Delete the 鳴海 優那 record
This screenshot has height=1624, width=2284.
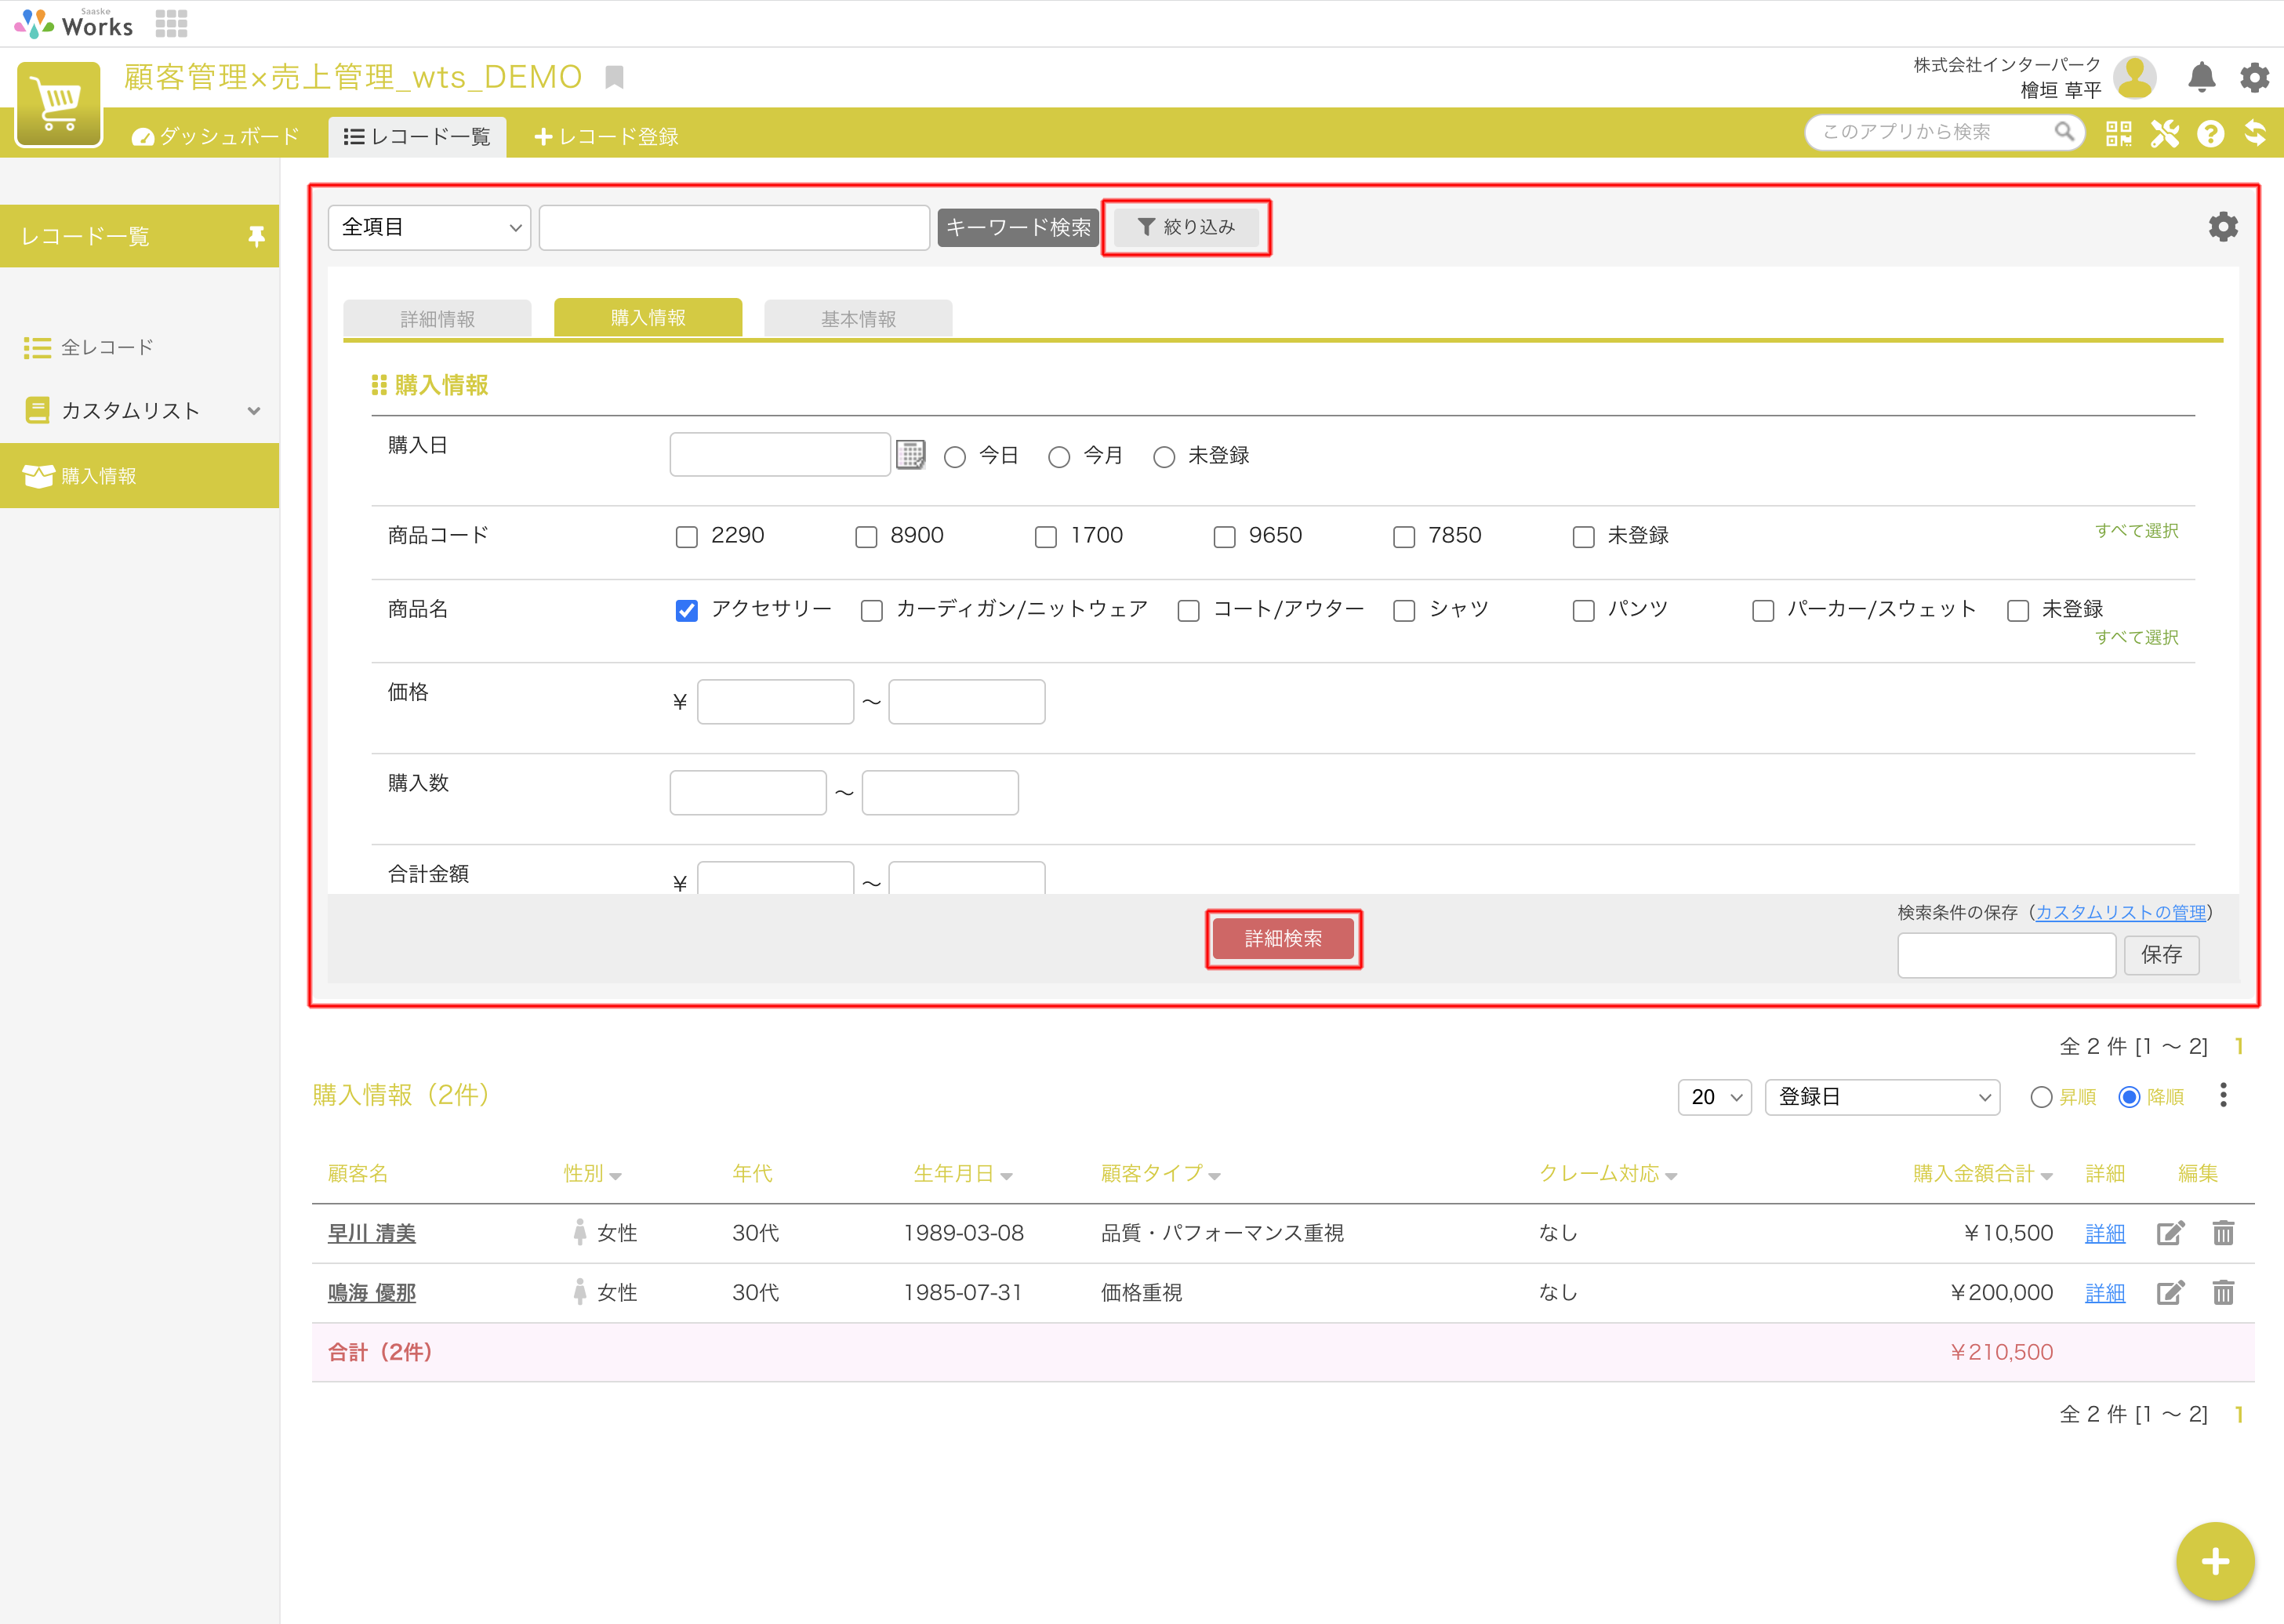tap(2223, 1292)
